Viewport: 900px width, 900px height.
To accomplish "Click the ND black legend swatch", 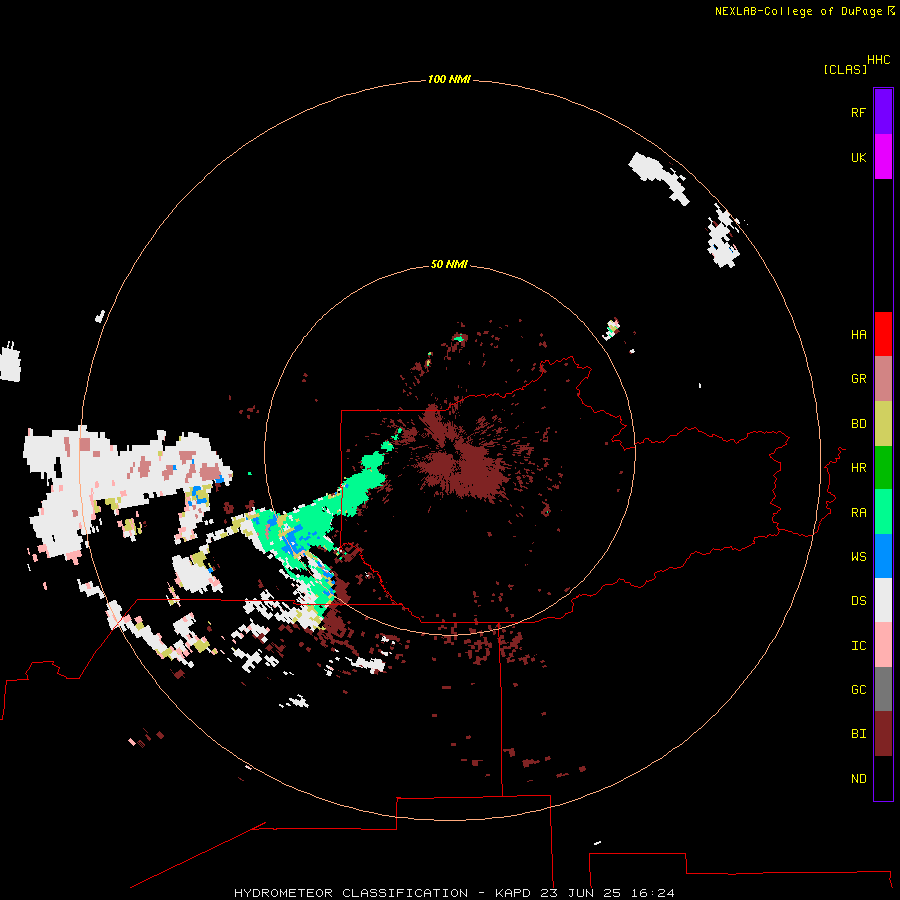I will coord(883,778).
